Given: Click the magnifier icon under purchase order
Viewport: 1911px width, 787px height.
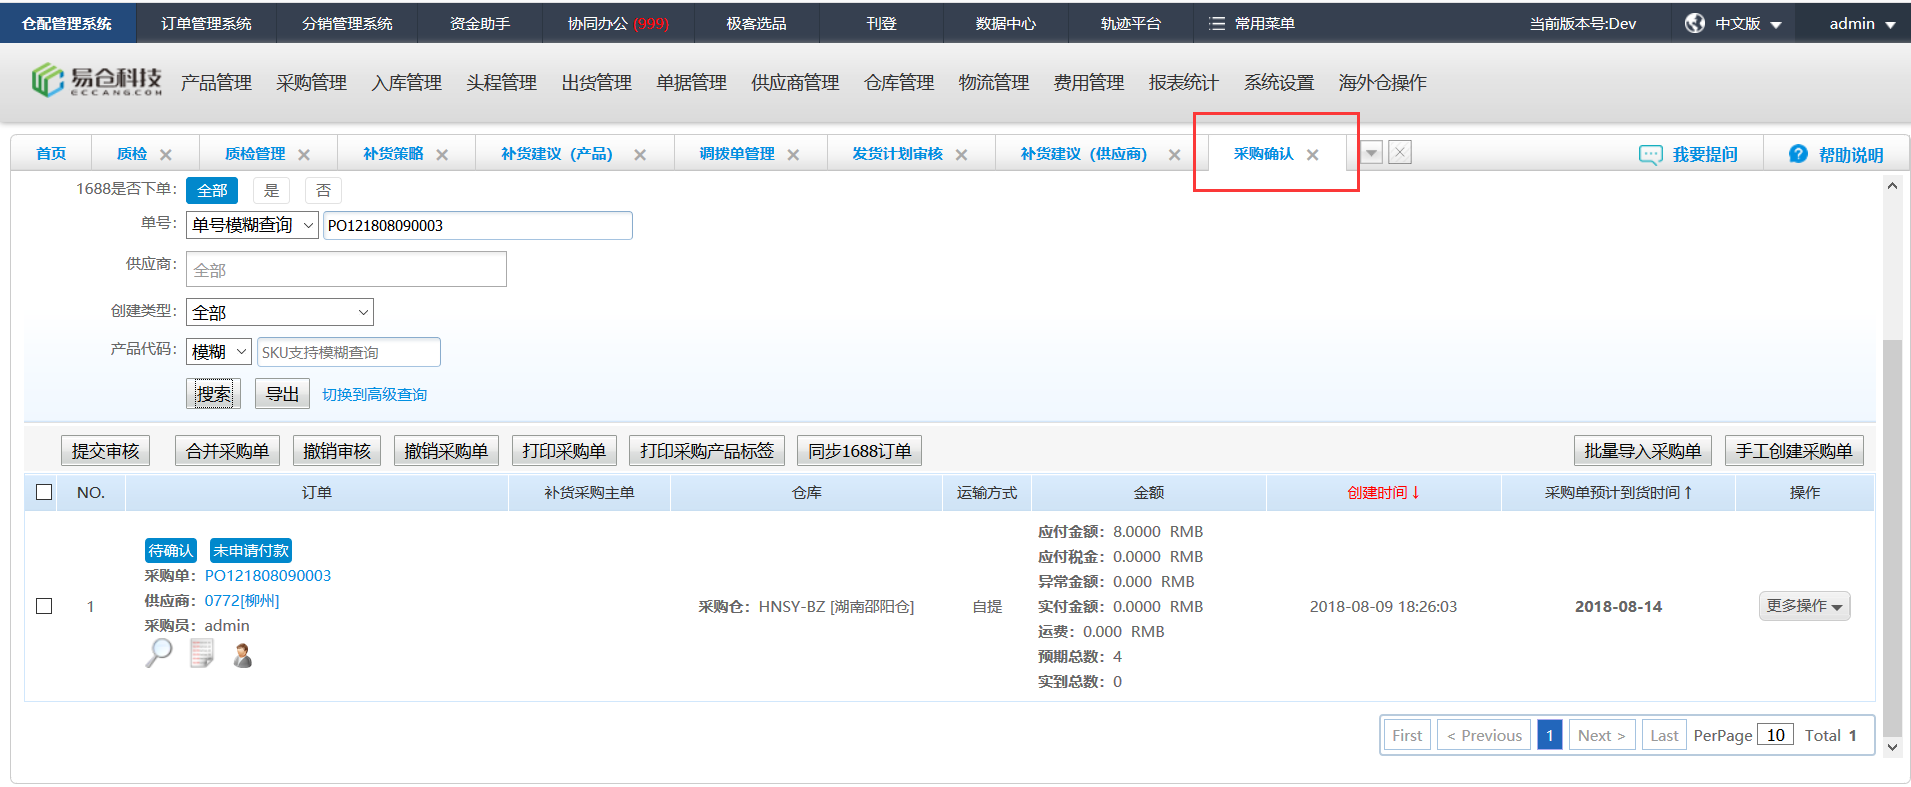Looking at the screenshot, I should click(159, 654).
